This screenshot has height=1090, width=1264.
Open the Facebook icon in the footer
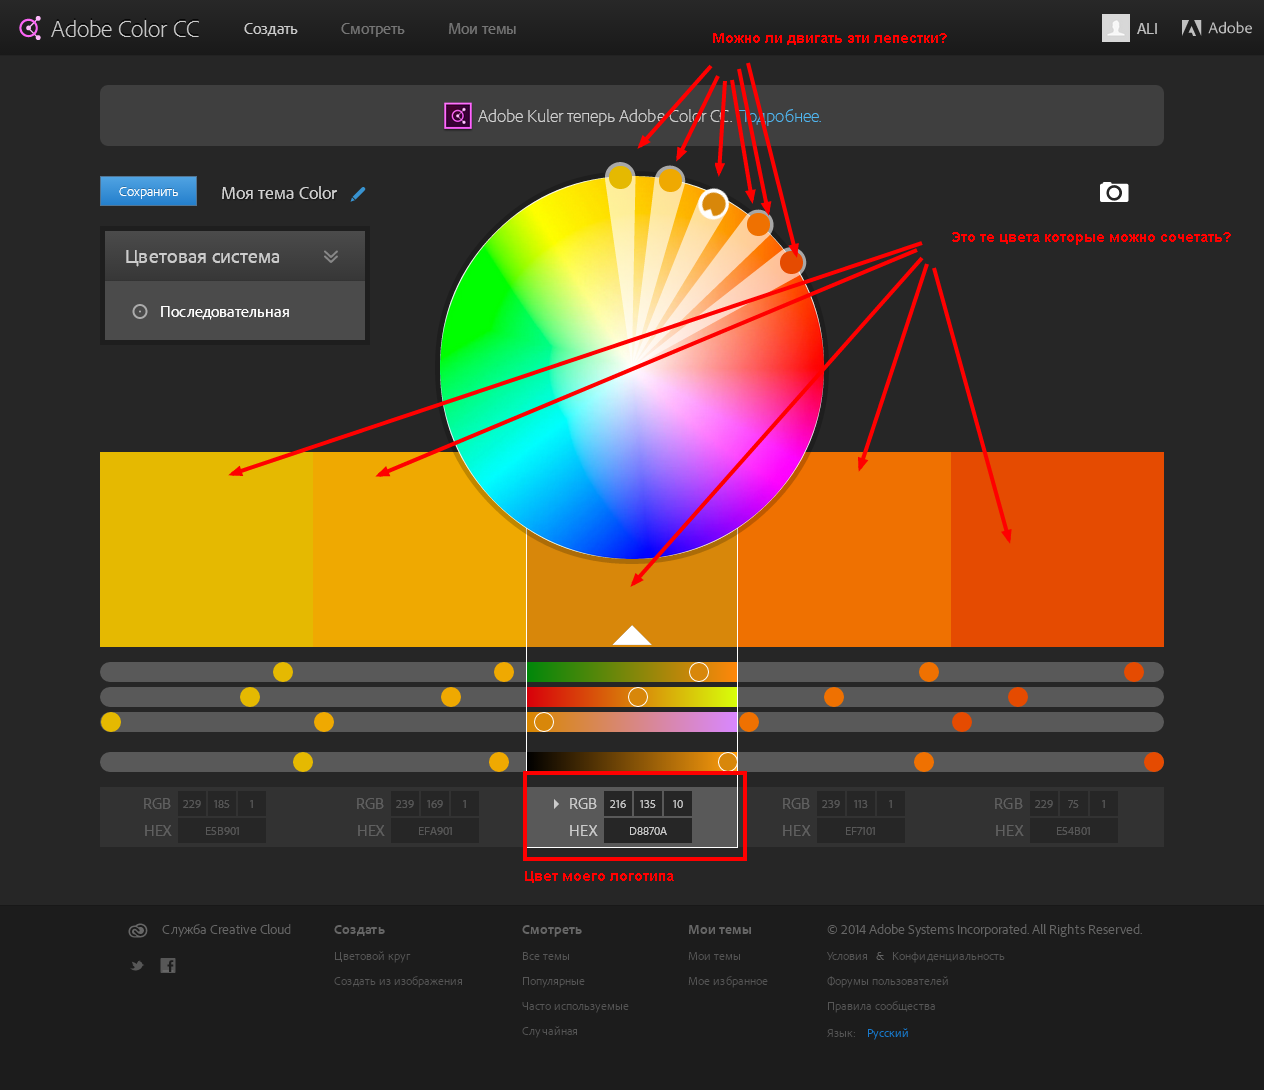click(168, 965)
